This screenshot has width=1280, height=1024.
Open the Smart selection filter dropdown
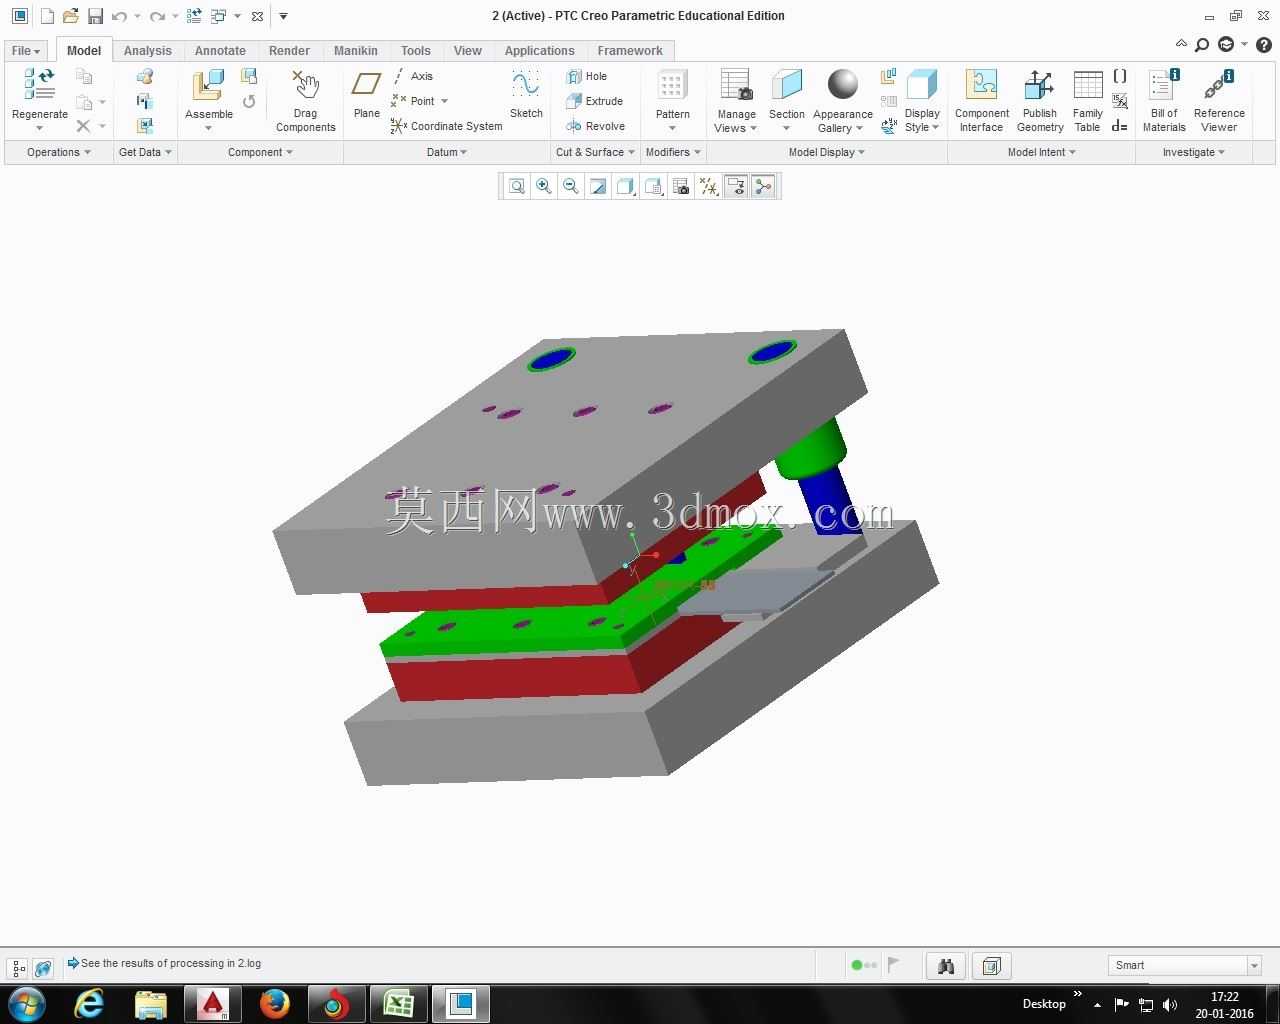point(1254,965)
